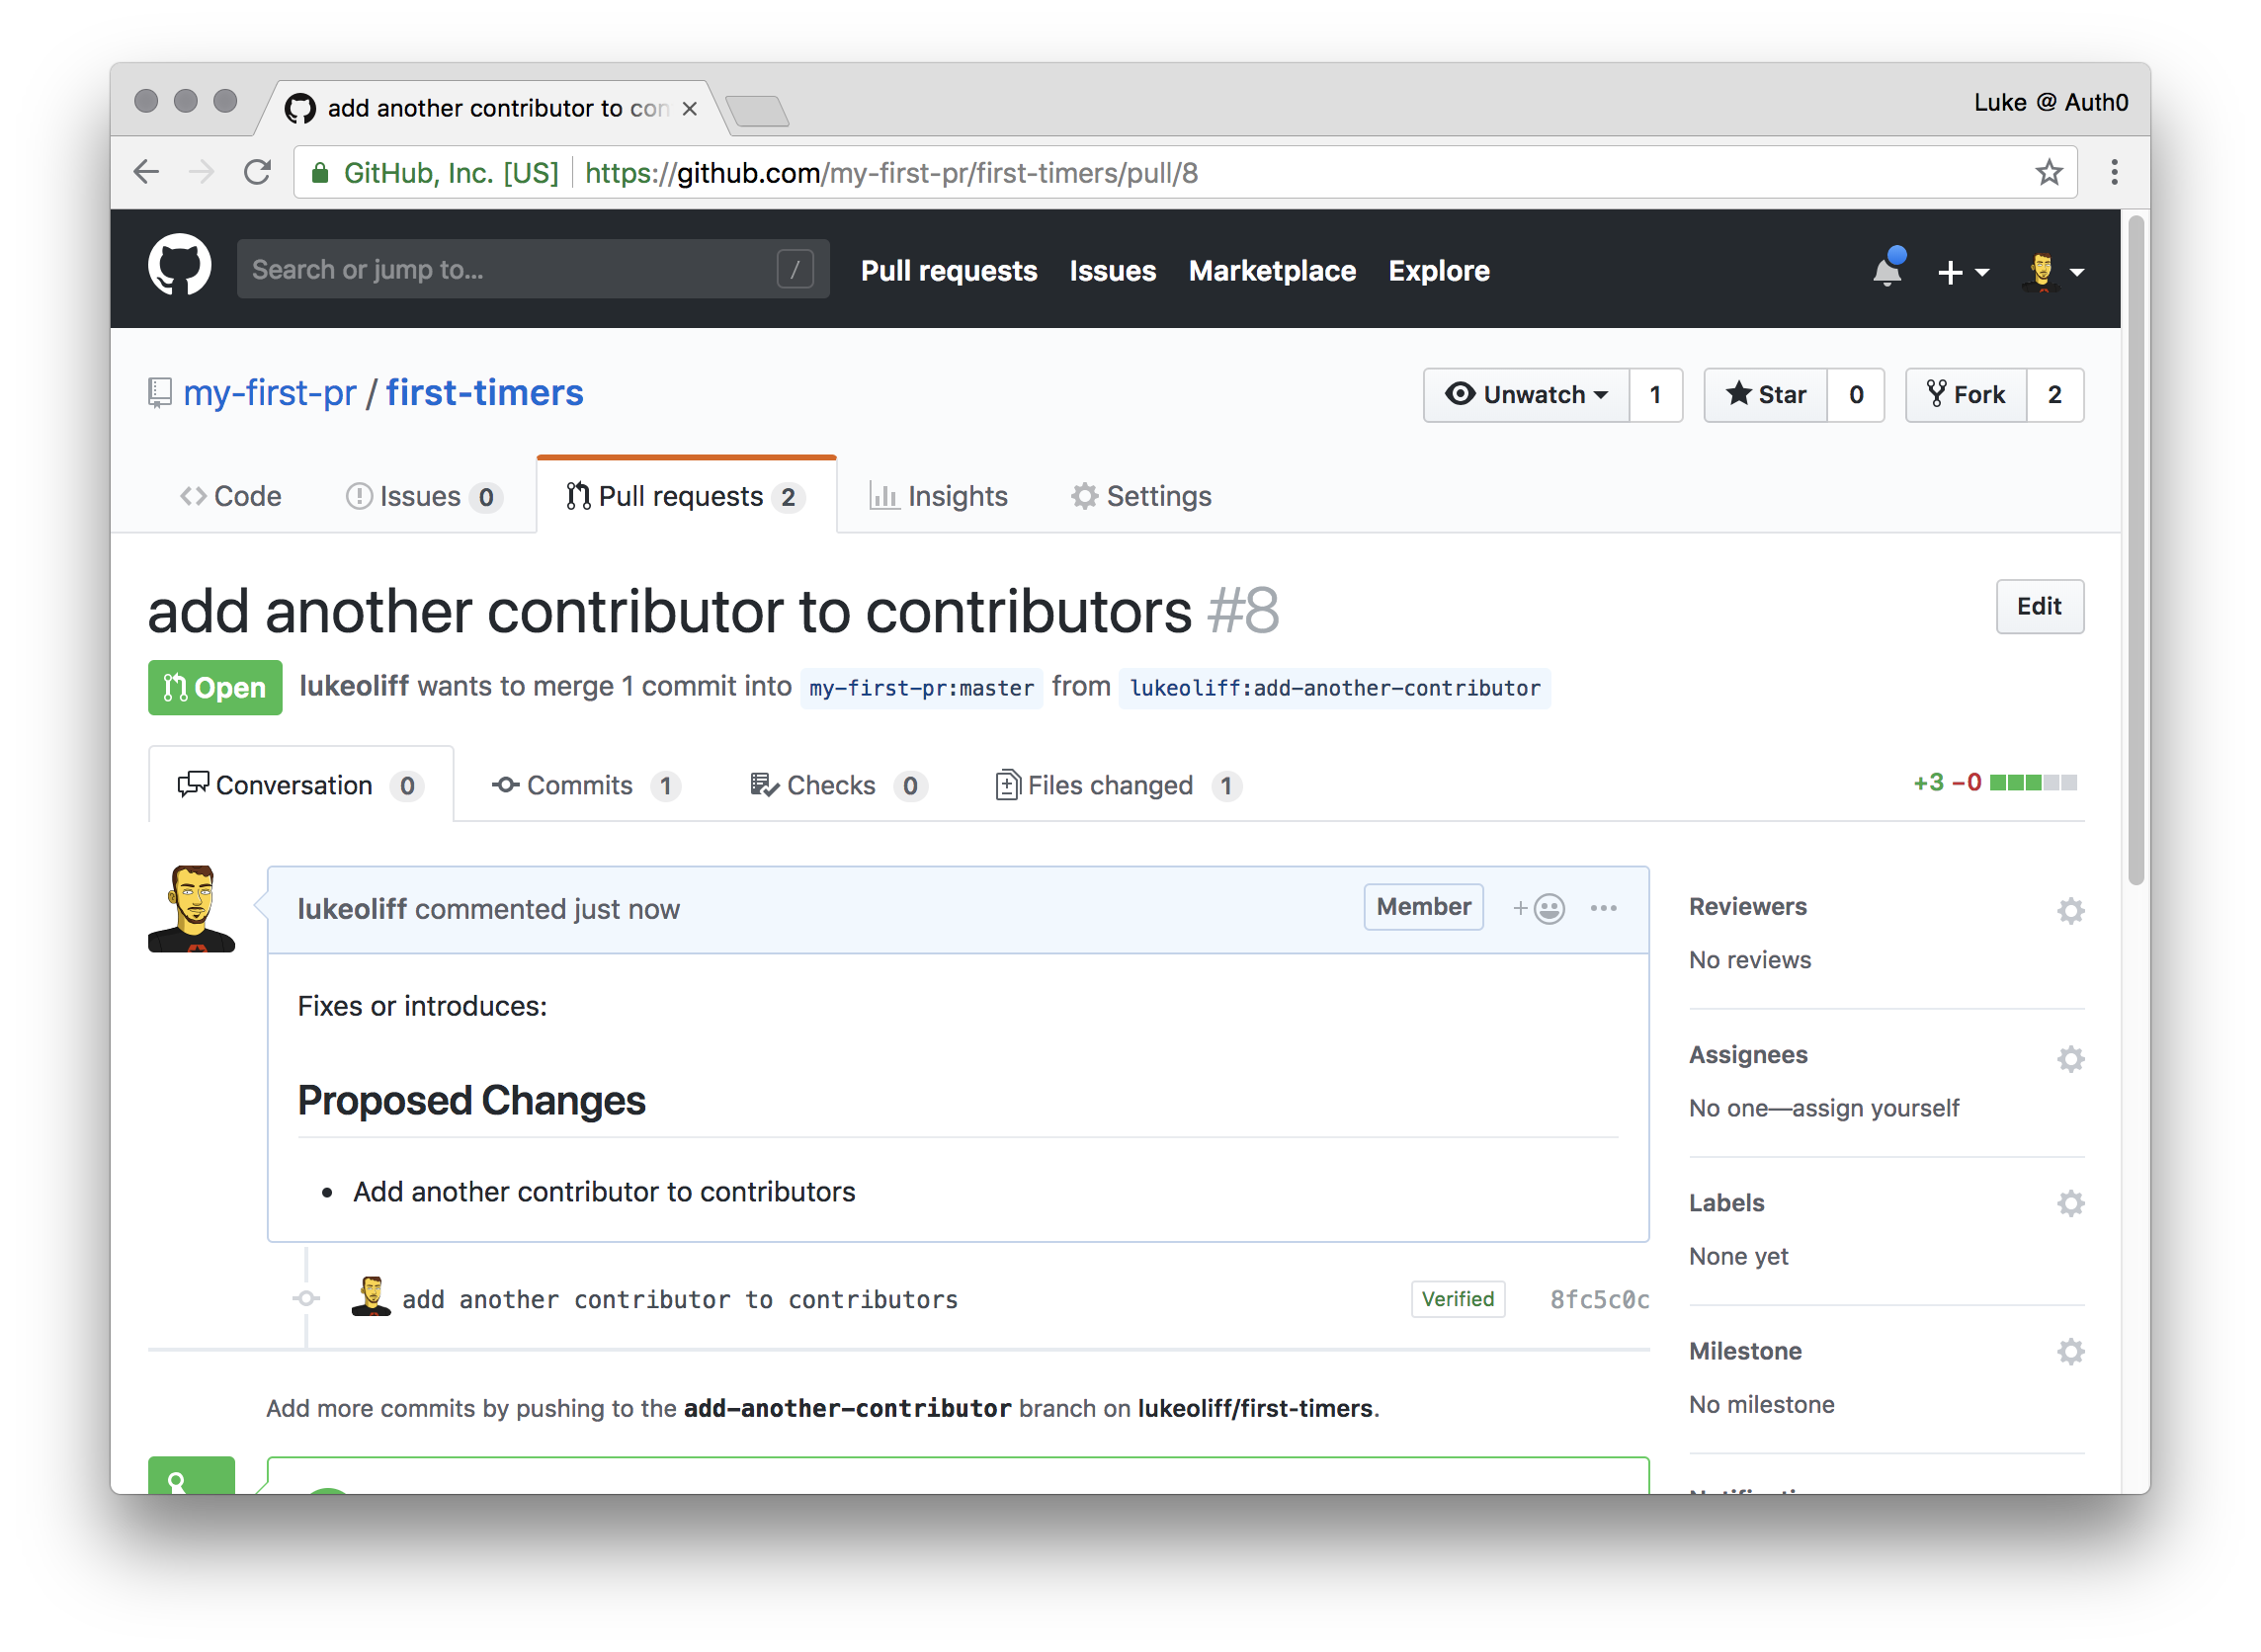Click the Assignees gear icon
Screen dimensions: 2261x1652
click(x=2071, y=1059)
